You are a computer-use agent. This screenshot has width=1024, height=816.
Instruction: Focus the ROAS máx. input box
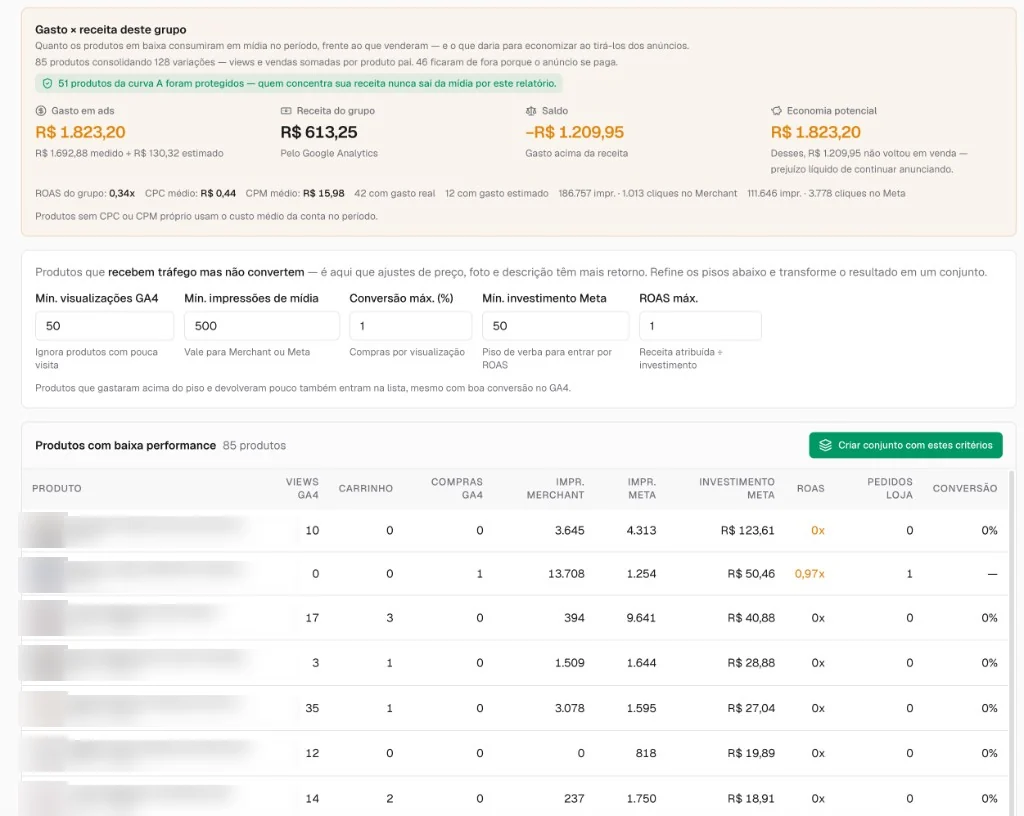700,326
